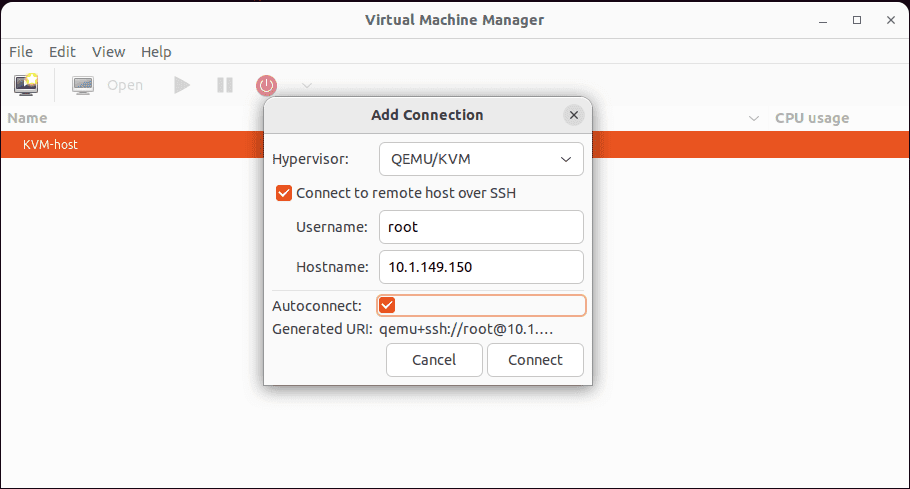Uncheck Connect to remote host over SSH

(284, 193)
